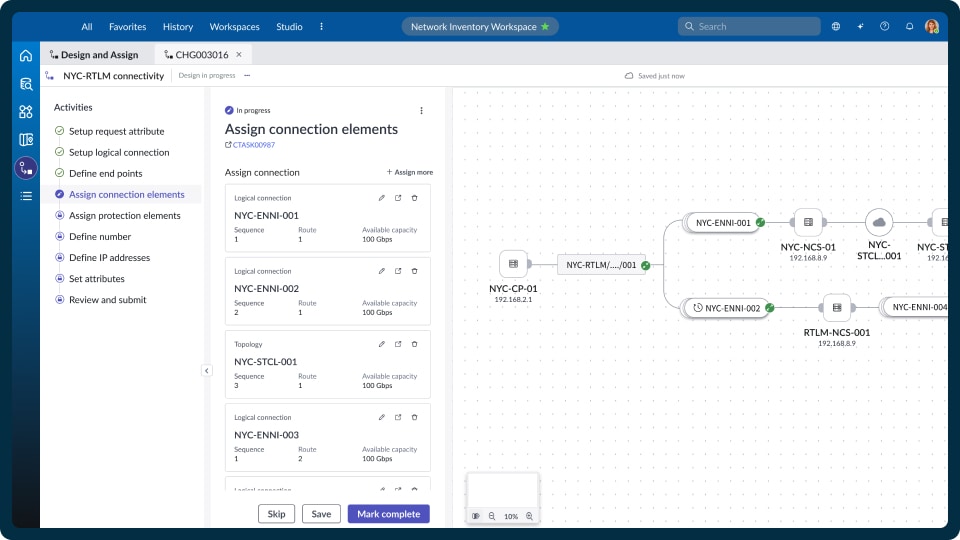Select Assign connection elements activity
This screenshot has height=540, width=960.
126,194
